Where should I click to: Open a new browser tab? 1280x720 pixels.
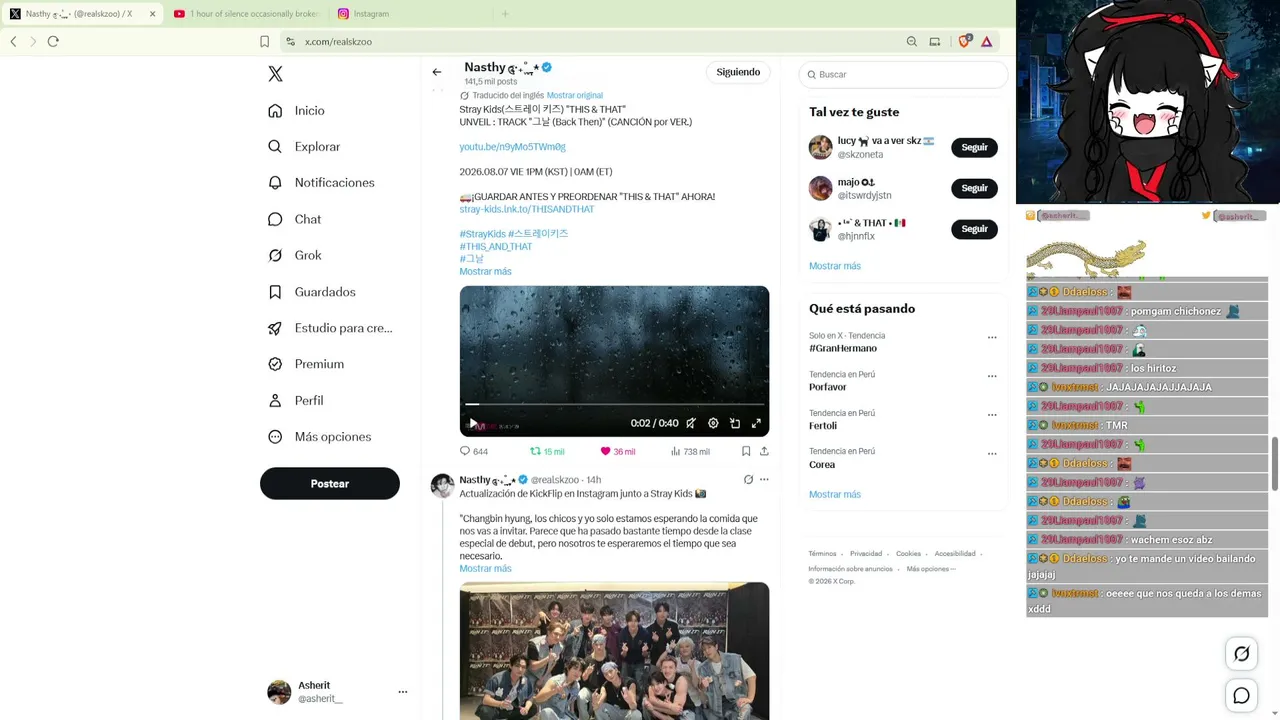505,14
